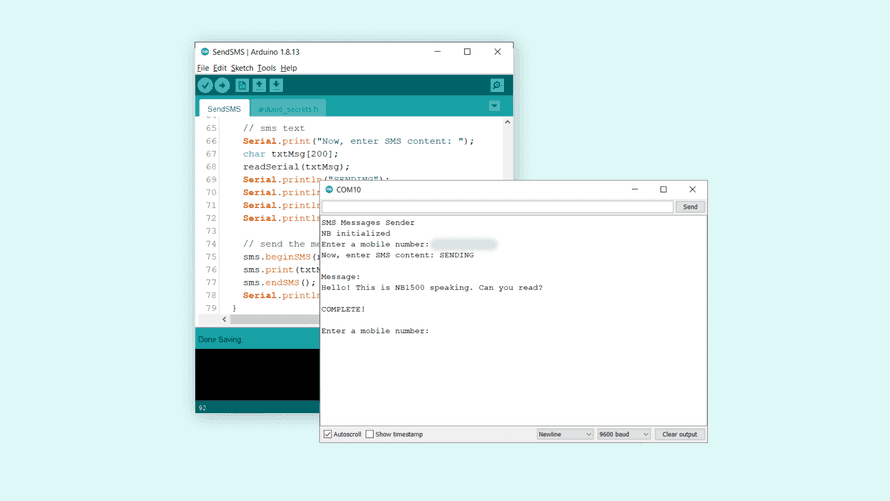Click the "Done Saving." status message
Screen dimensions: 890x501
point(220,339)
